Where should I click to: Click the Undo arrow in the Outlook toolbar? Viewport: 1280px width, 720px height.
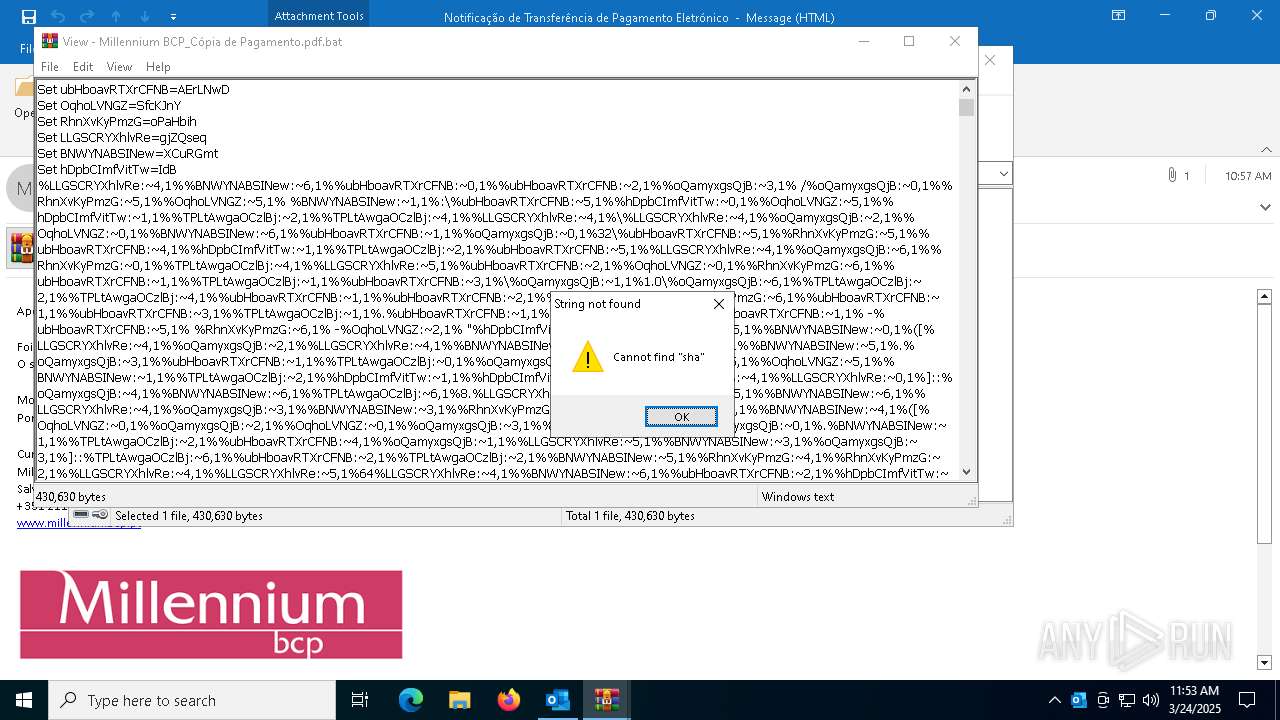(57, 16)
